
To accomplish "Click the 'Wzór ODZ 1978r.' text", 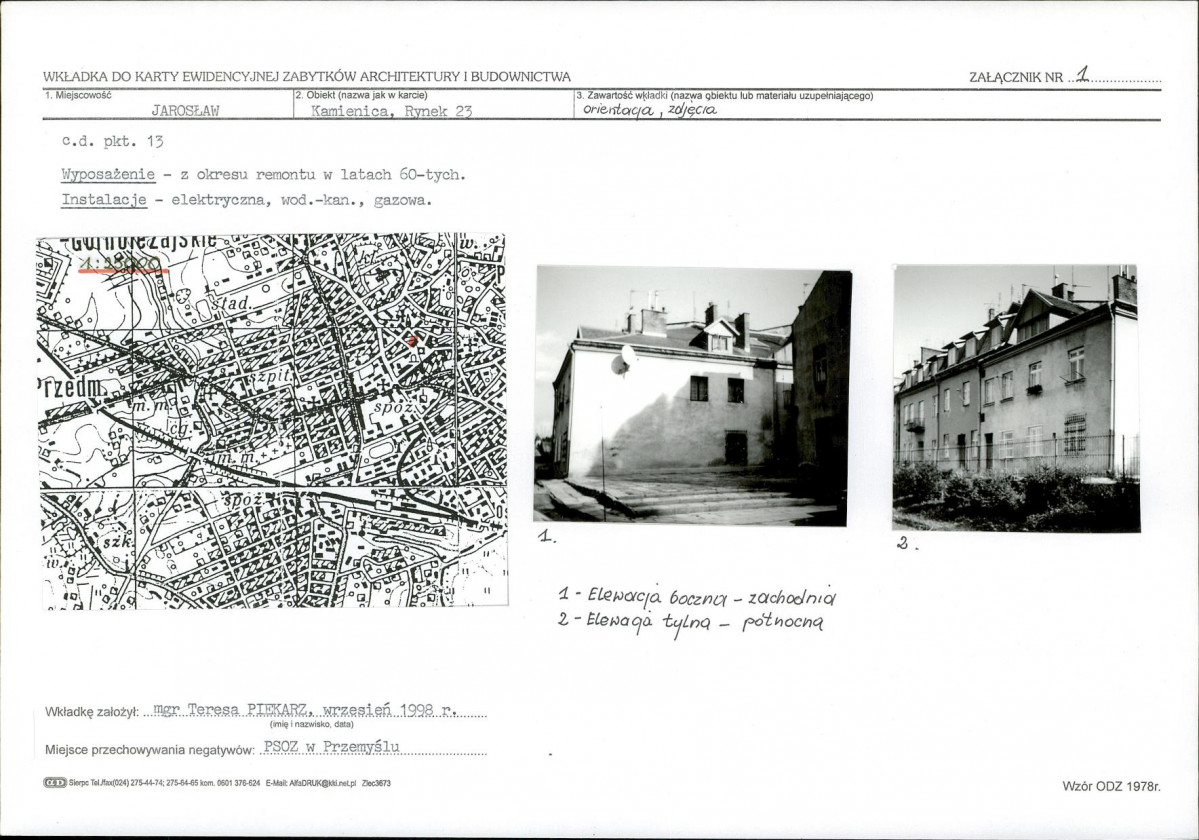I will [x=1111, y=786].
